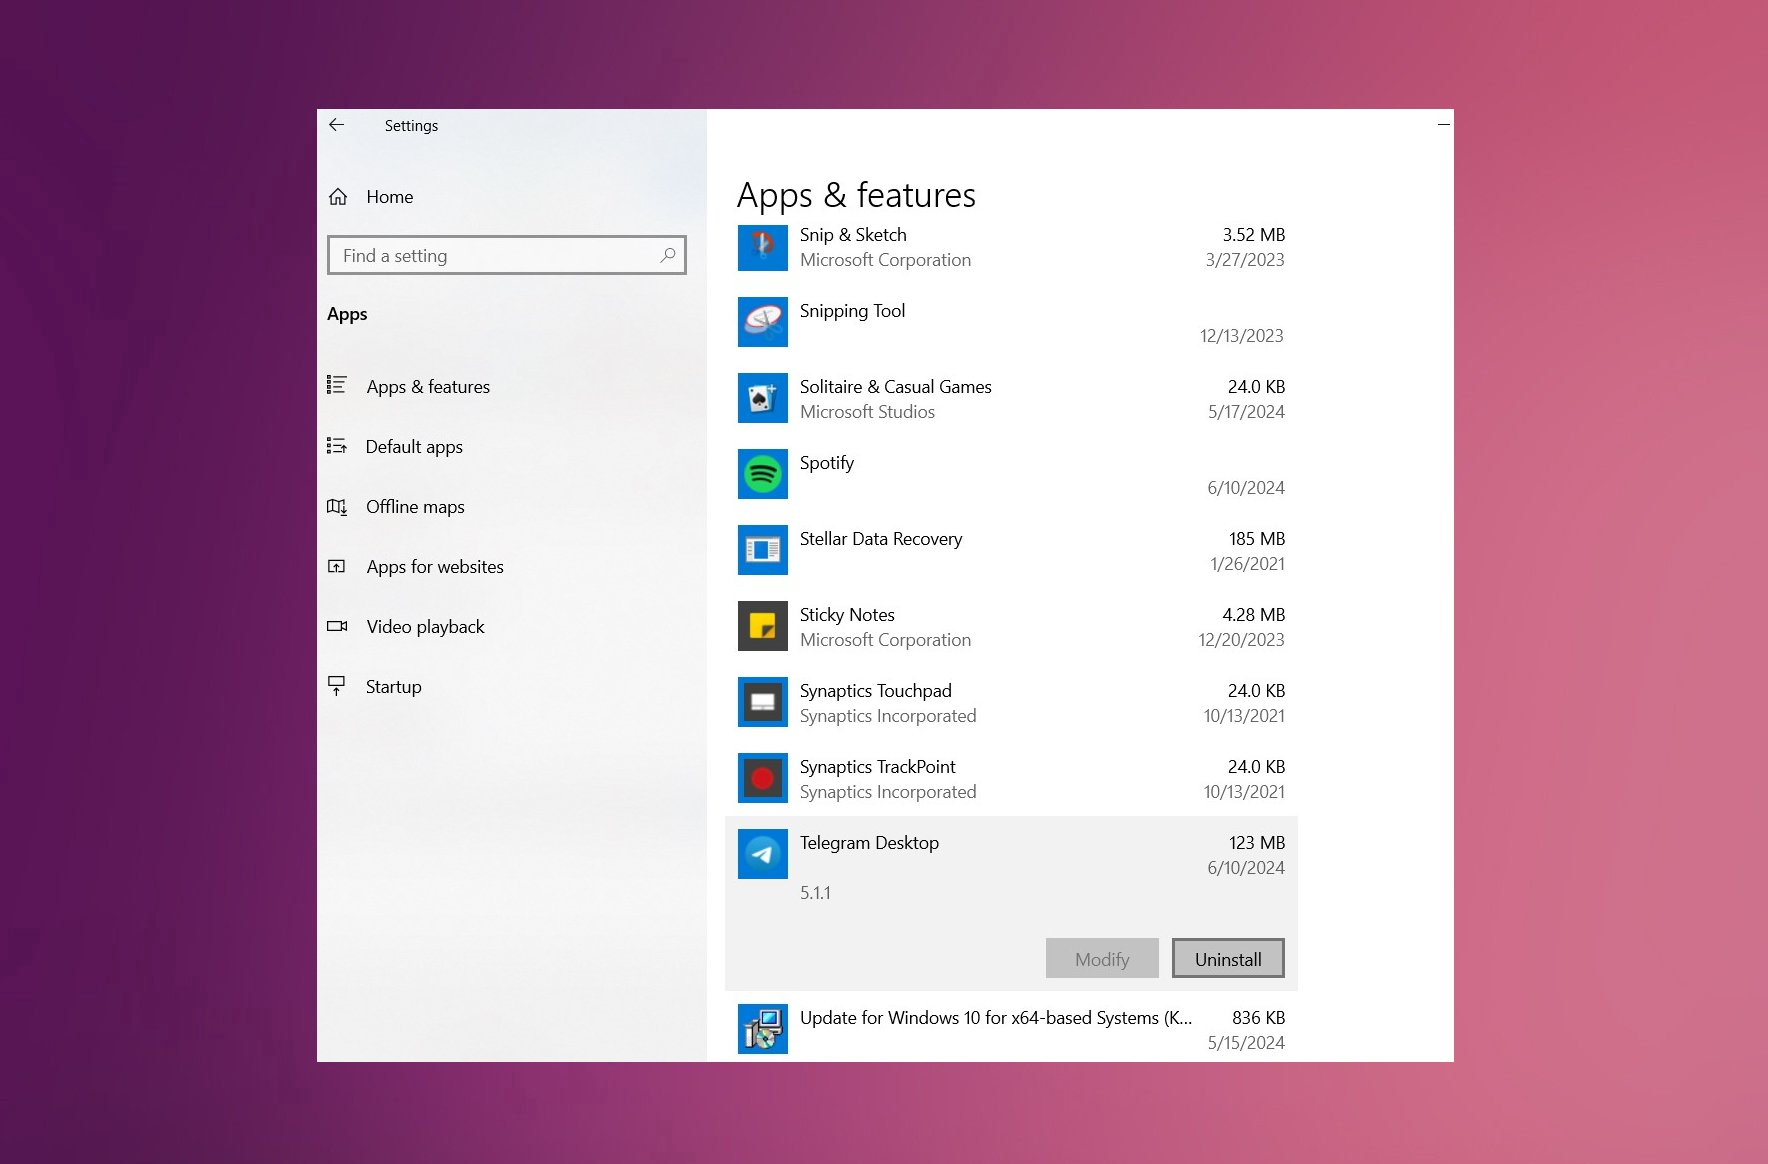Click Stellar Data Recovery size 185 MB
The image size is (1768, 1164).
(x=1257, y=539)
